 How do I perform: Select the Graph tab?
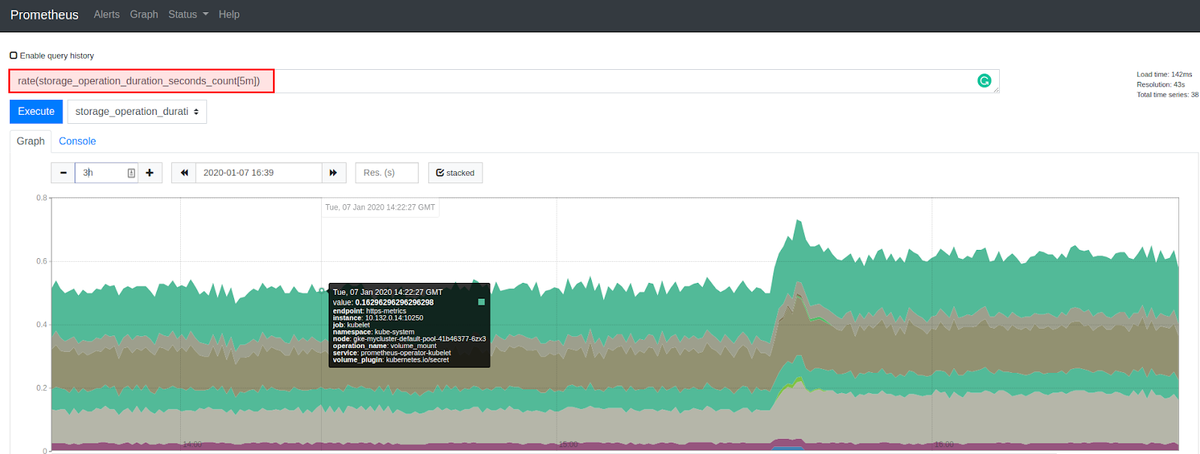pos(31,141)
